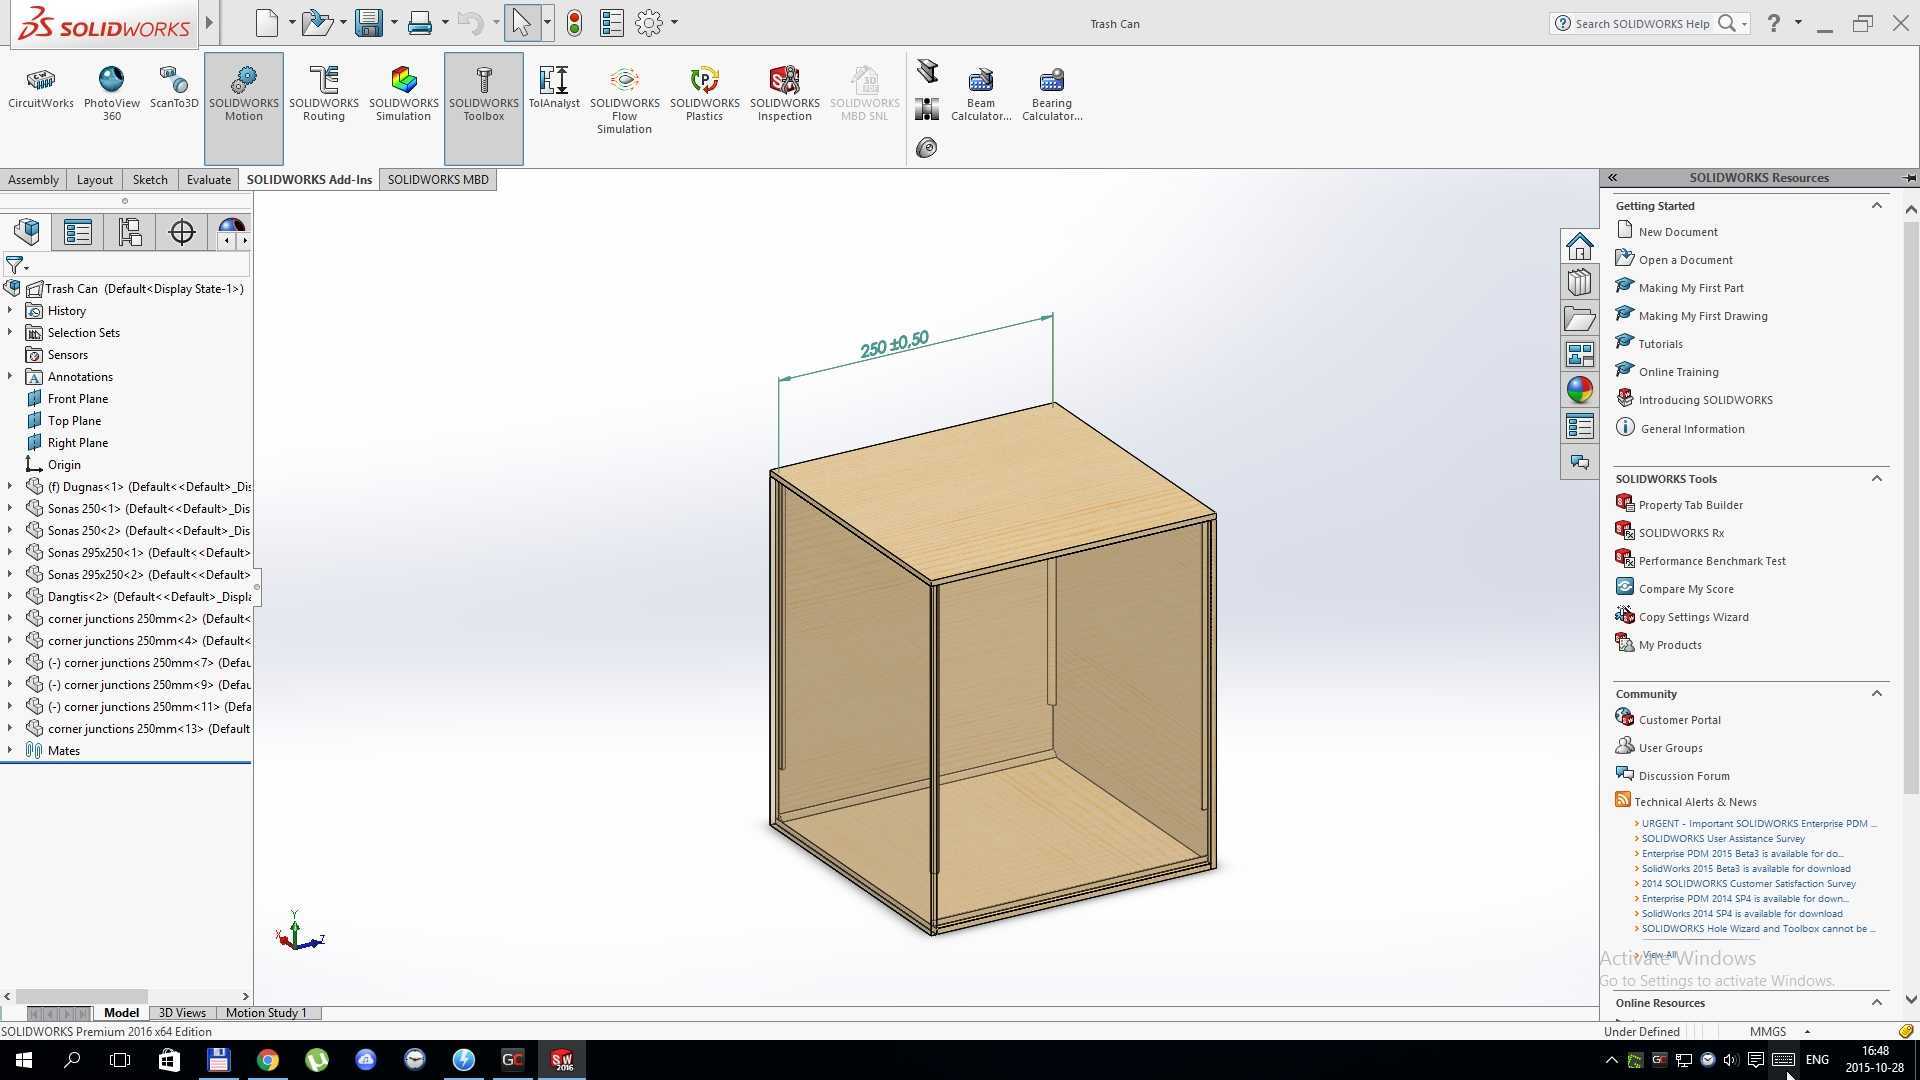This screenshot has height=1080, width=1920.
Task: Open the Windows Start menu
Action: pyautogui.click(x=24, y=1060)
